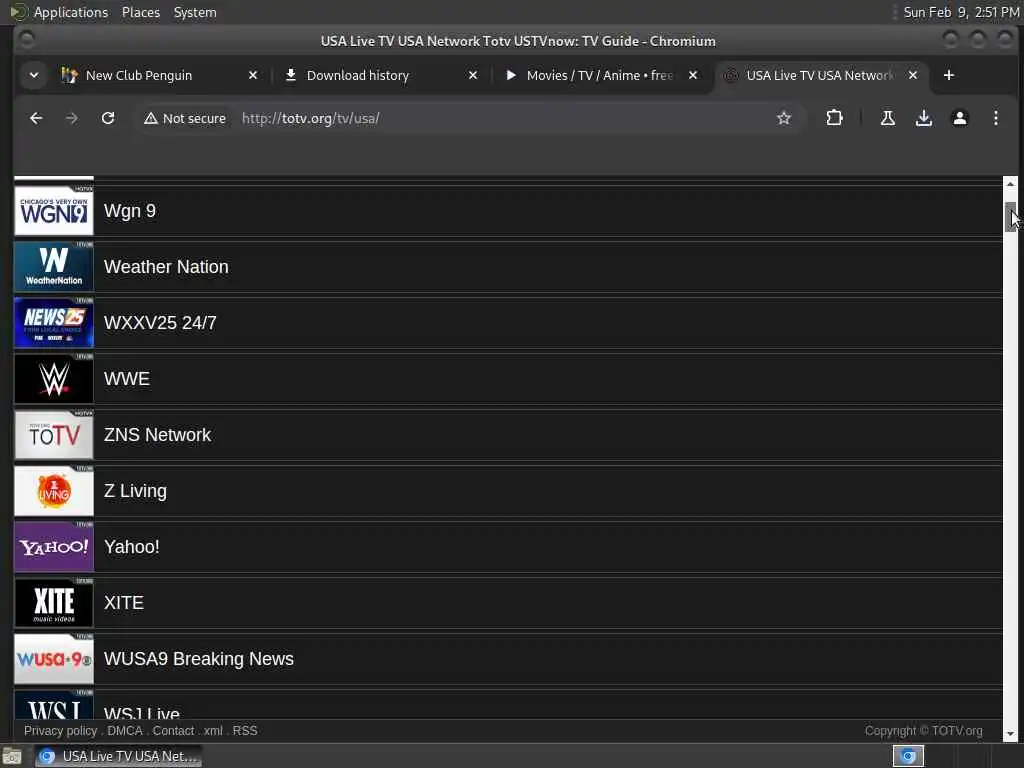1024x768 pixels.
Task: Open the ZNS Network channel link
Action: point(157,435)
